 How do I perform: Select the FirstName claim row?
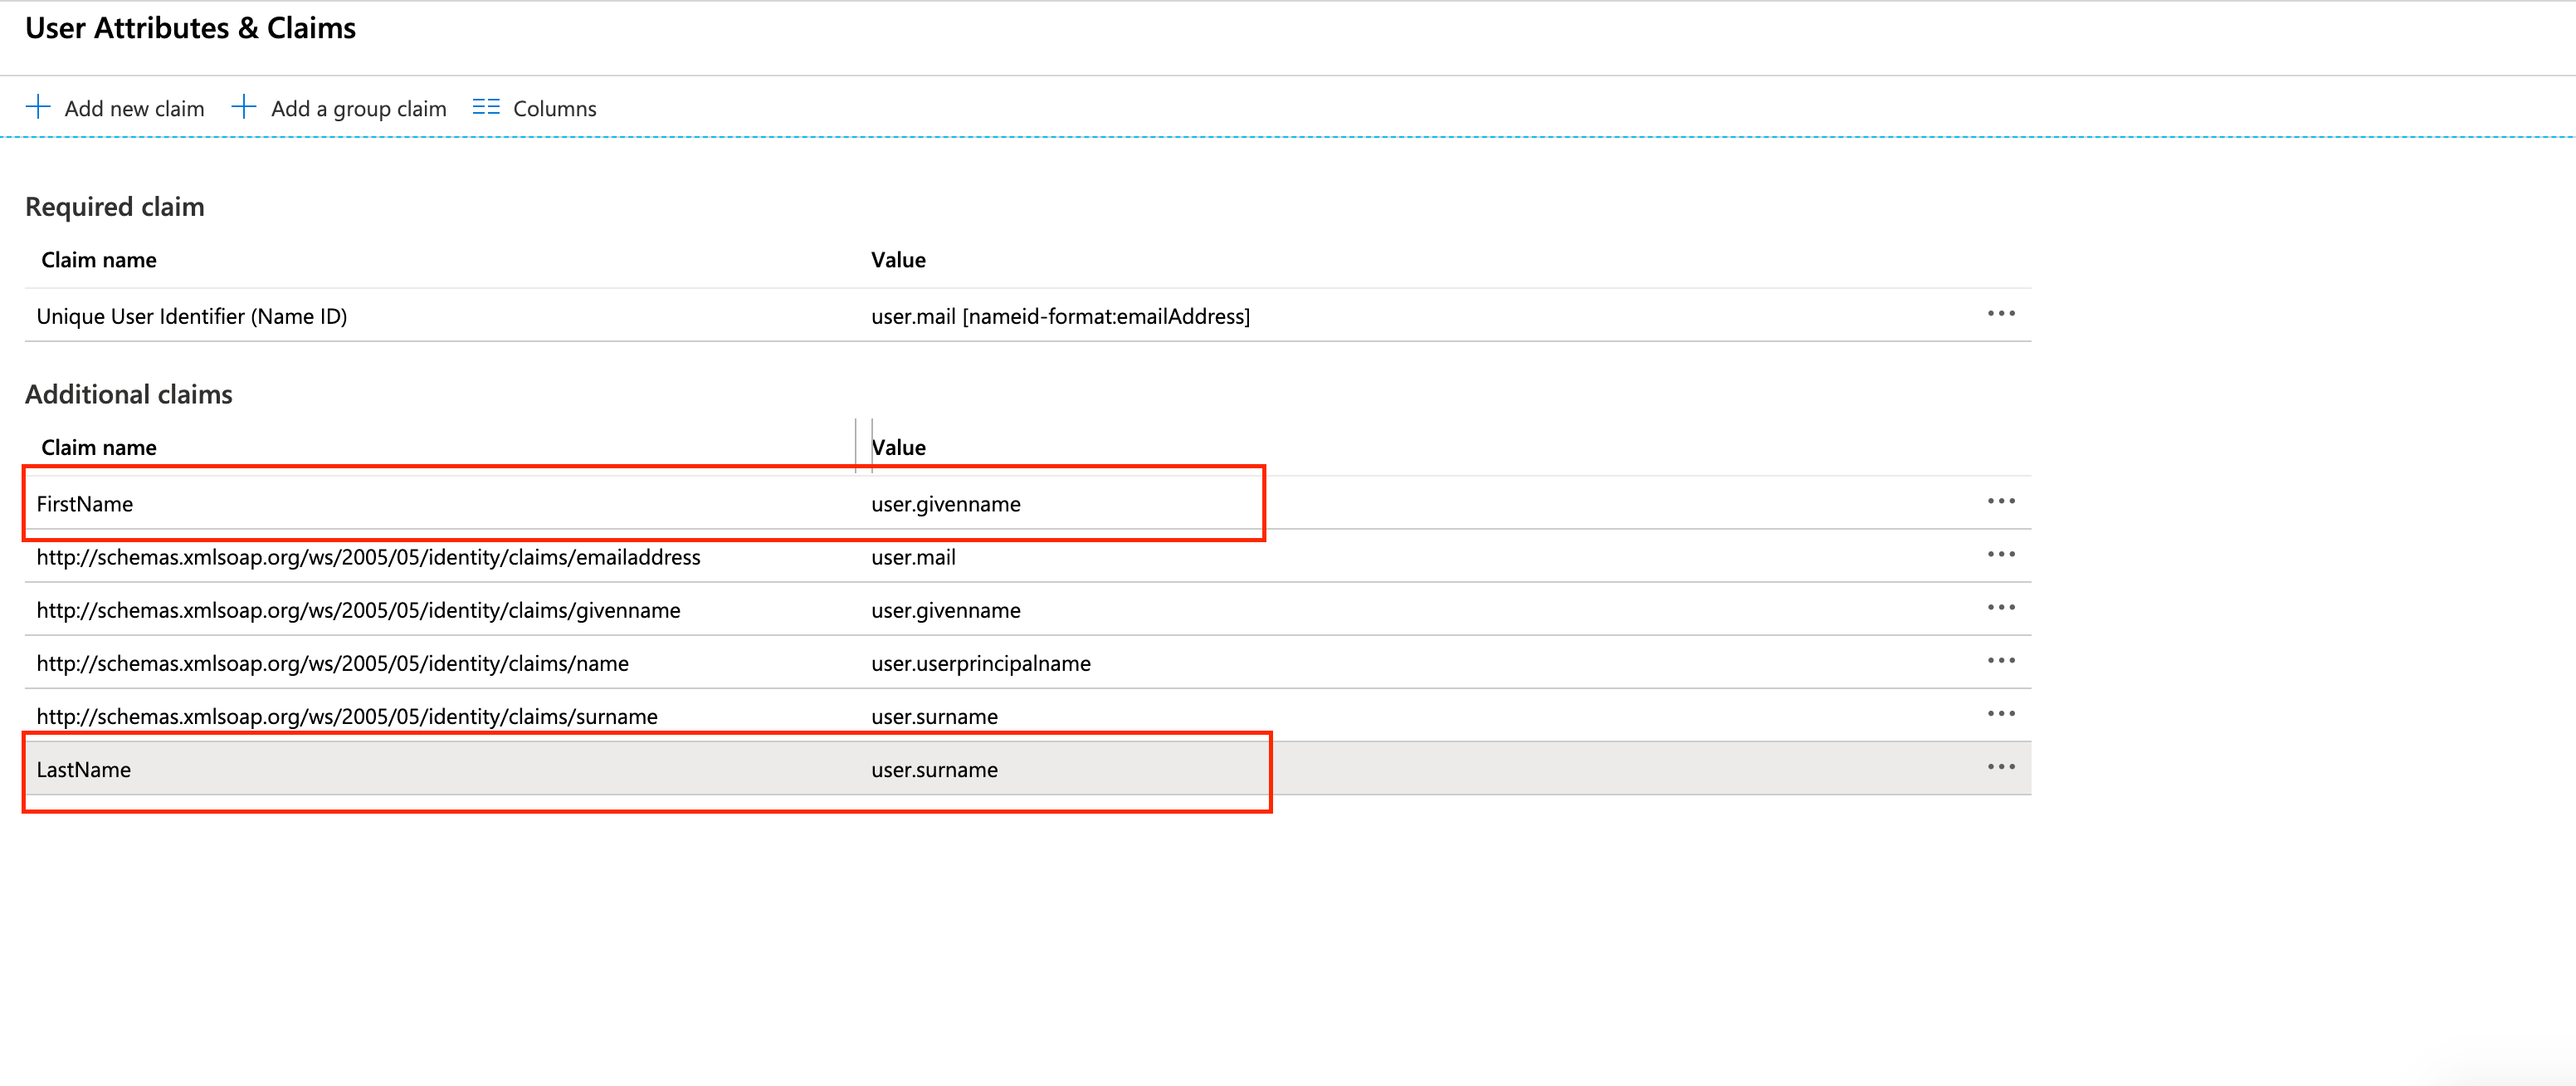[85, 504]
